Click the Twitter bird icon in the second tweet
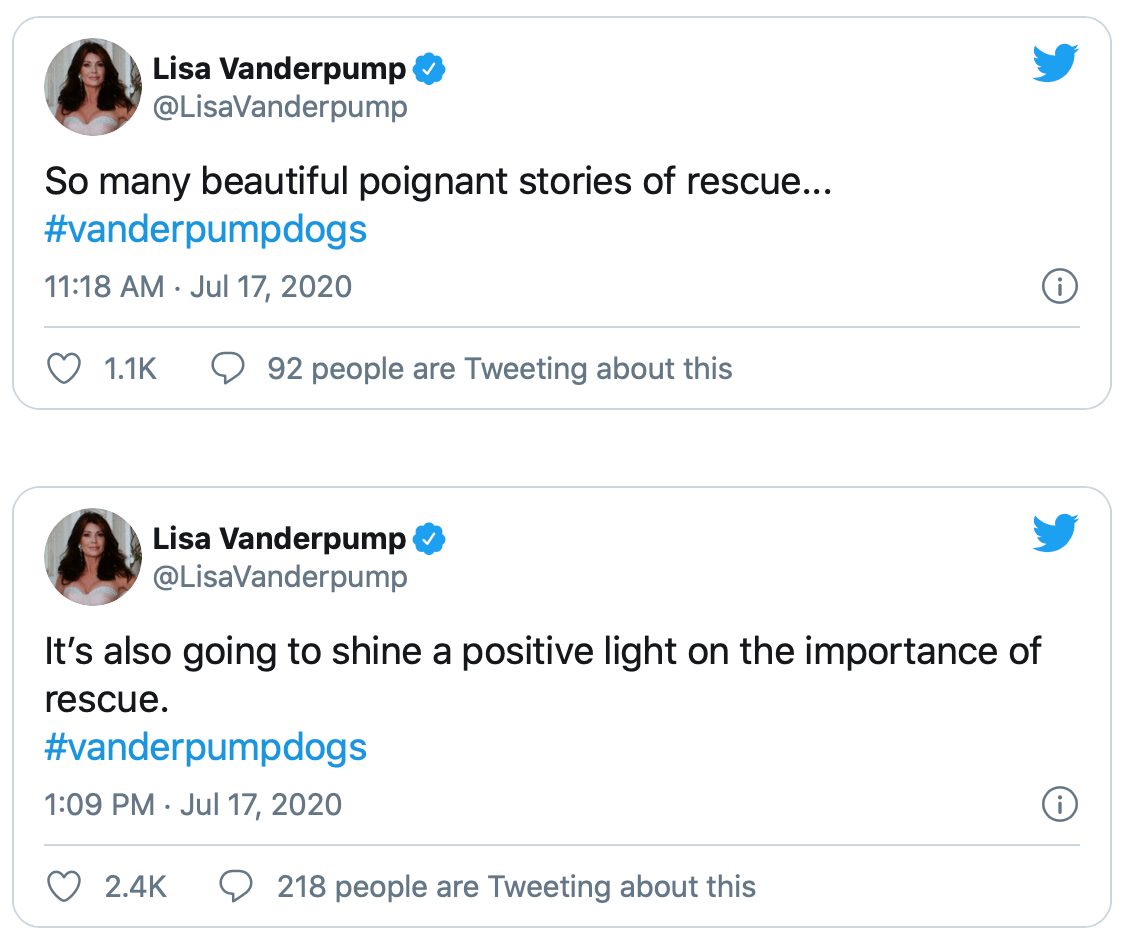The height and width of the screenshot is (948, 1132). point(1054,535)
